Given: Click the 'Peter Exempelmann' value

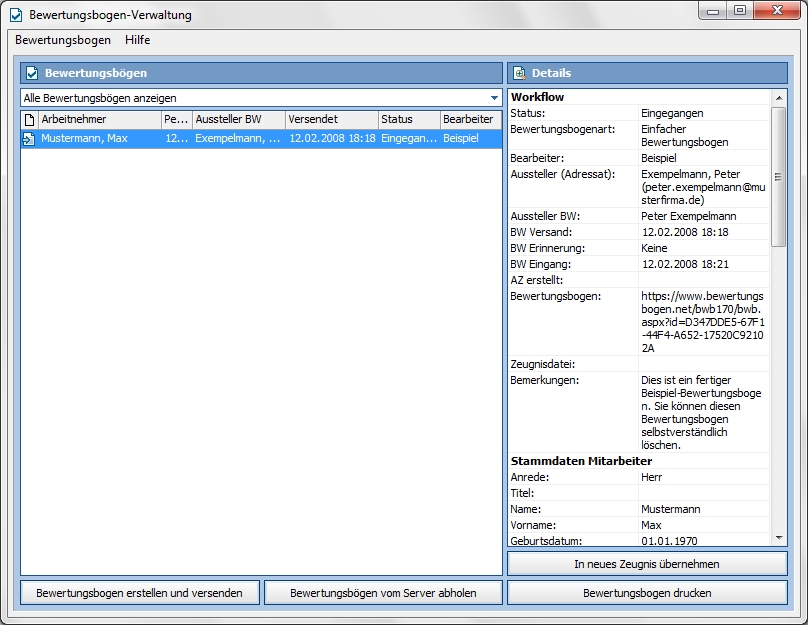Looking at the screenshot, I should tap(688, 216).
